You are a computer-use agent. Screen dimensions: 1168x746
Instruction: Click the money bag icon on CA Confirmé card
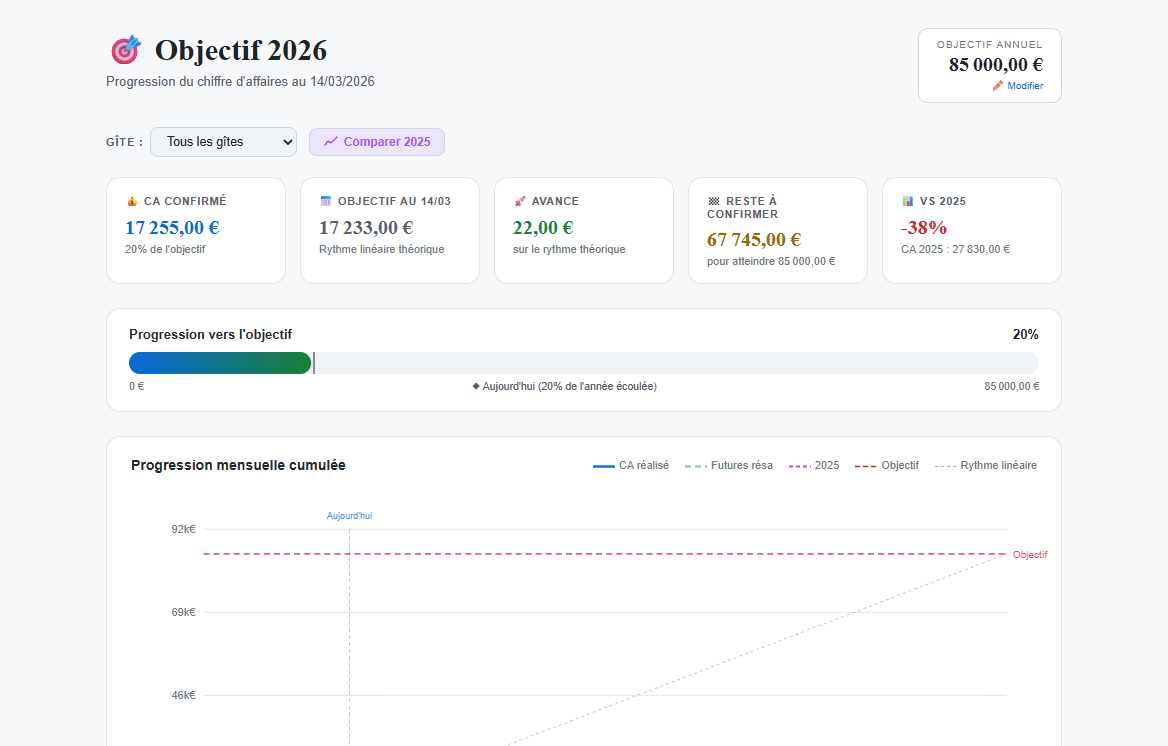point(132,201)
